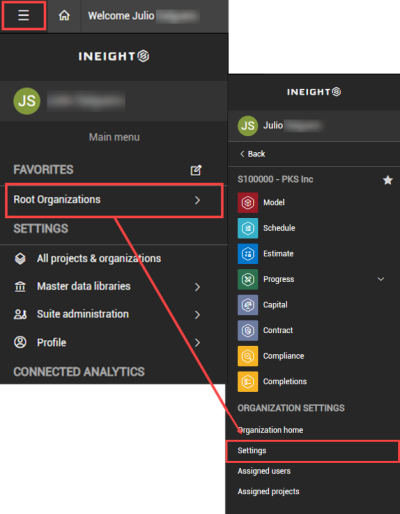Click the ORGANIZATION SETTINGS heading
The width and height of the screenshot is (400, 514).
pyautogui.click(x=291, y=408)
